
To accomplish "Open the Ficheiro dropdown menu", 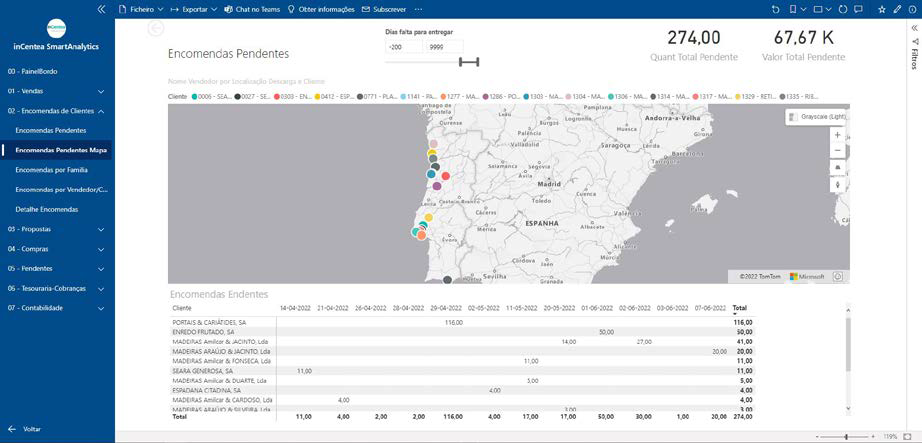I will [140, 9].
